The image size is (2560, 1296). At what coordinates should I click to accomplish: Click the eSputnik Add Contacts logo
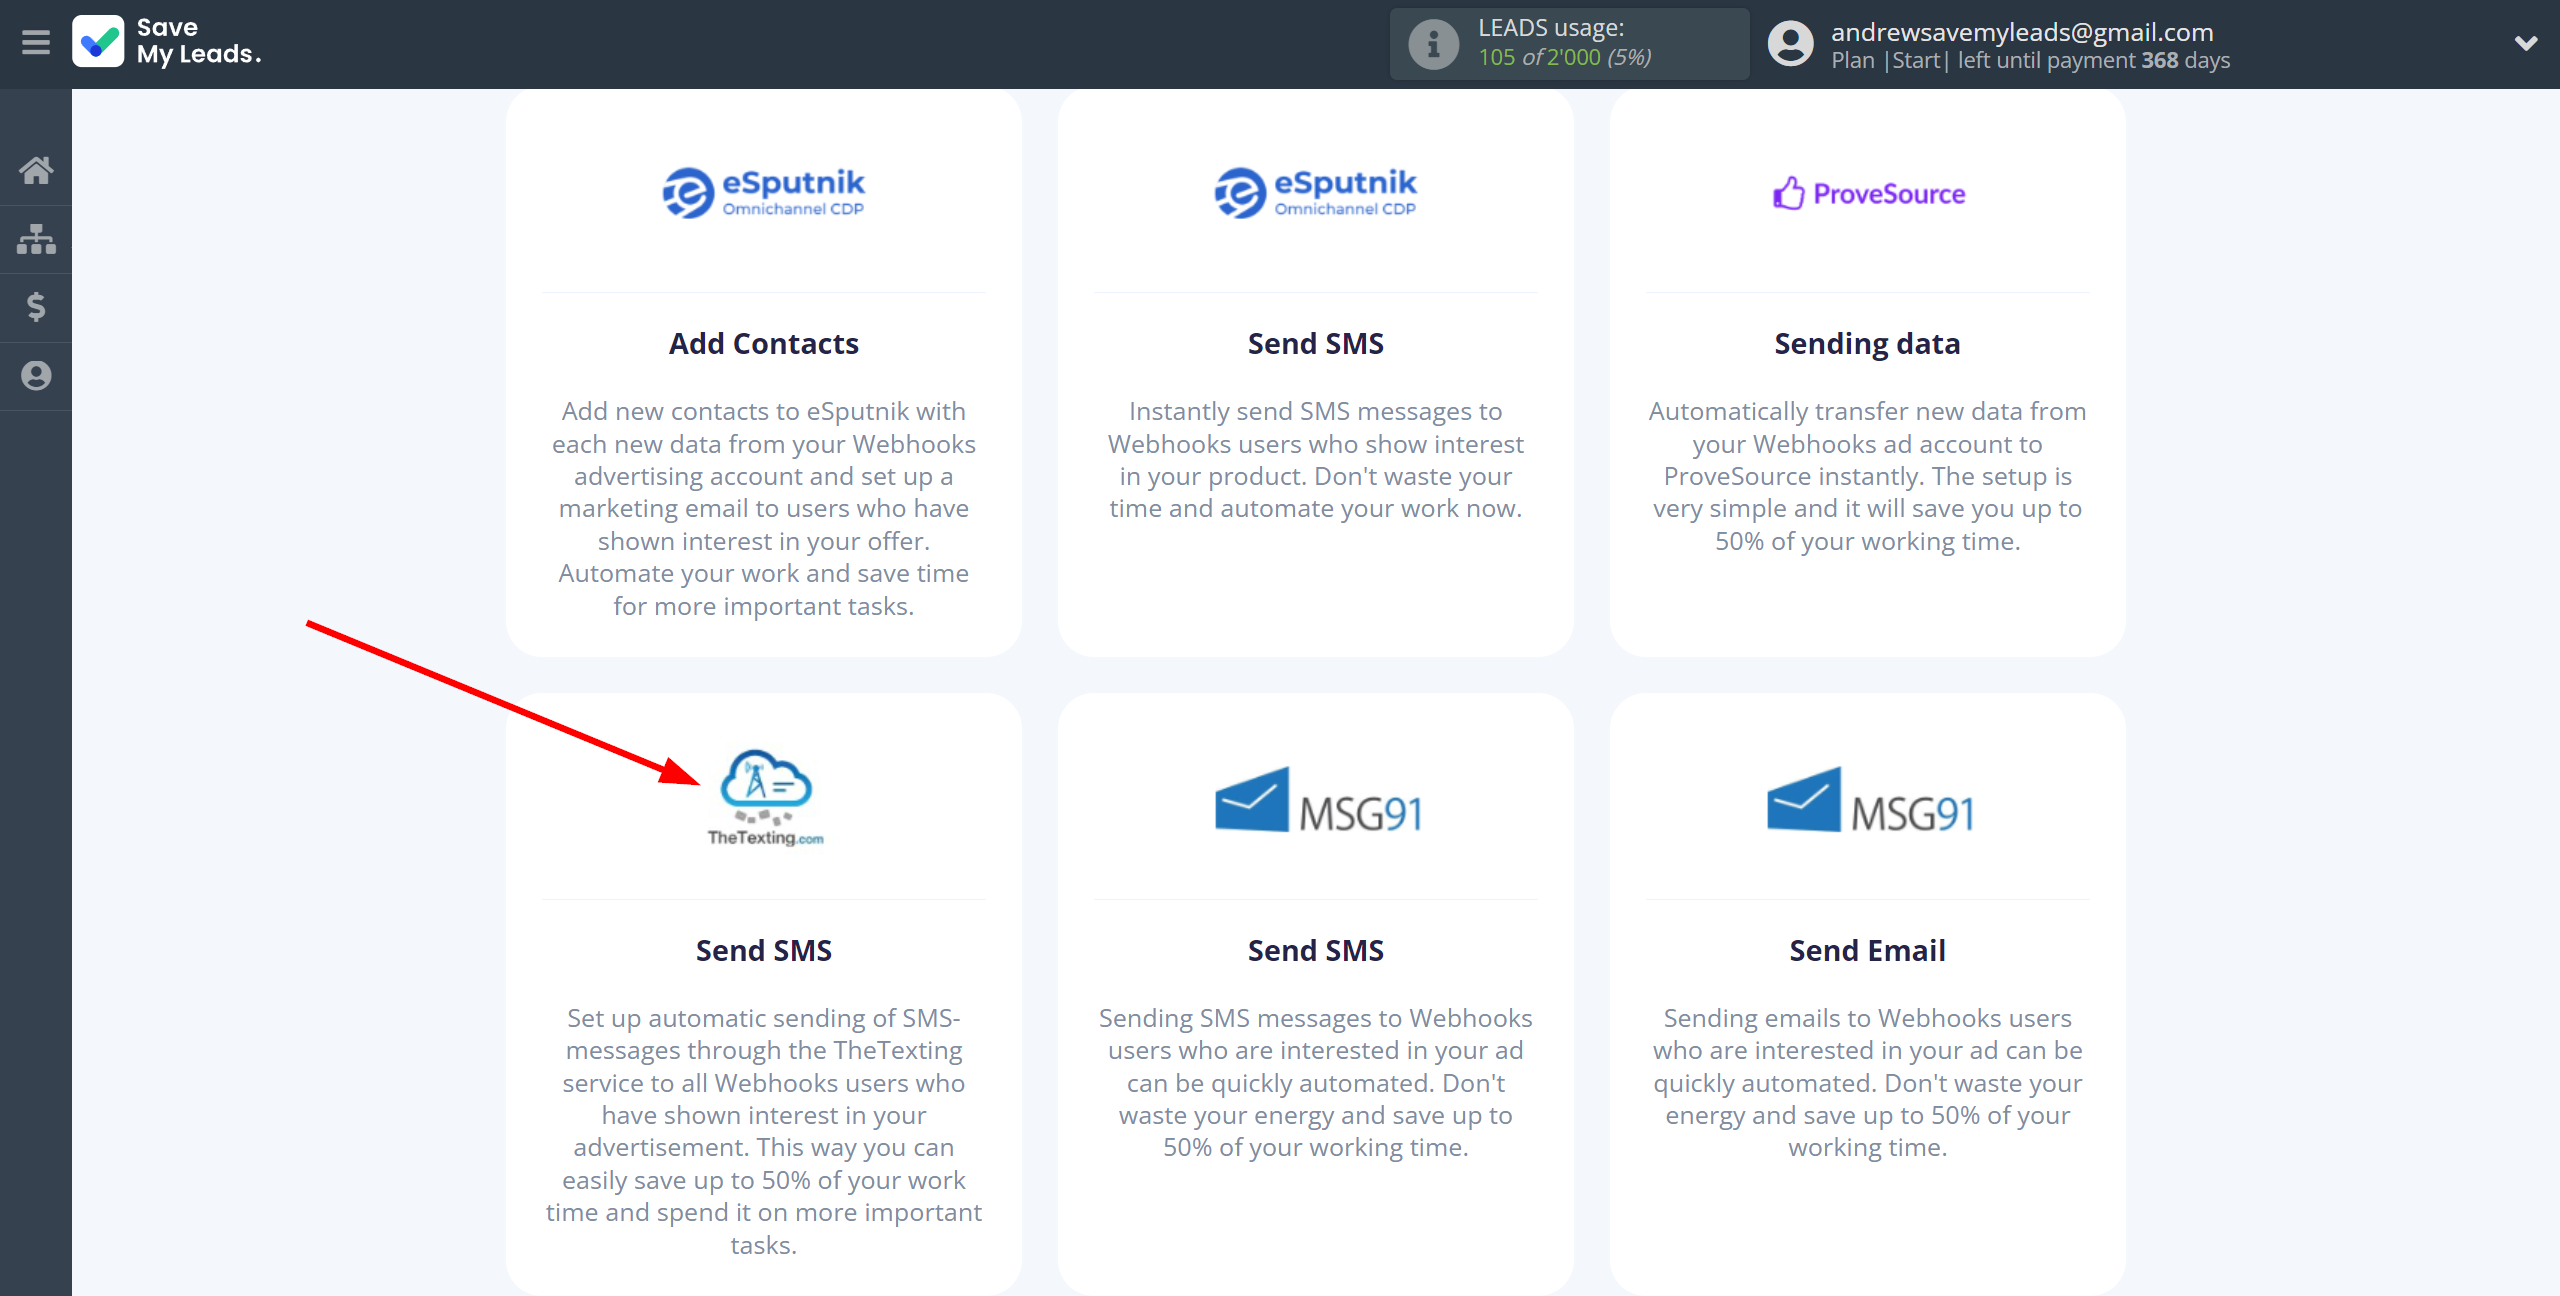[x=764, y=192]
